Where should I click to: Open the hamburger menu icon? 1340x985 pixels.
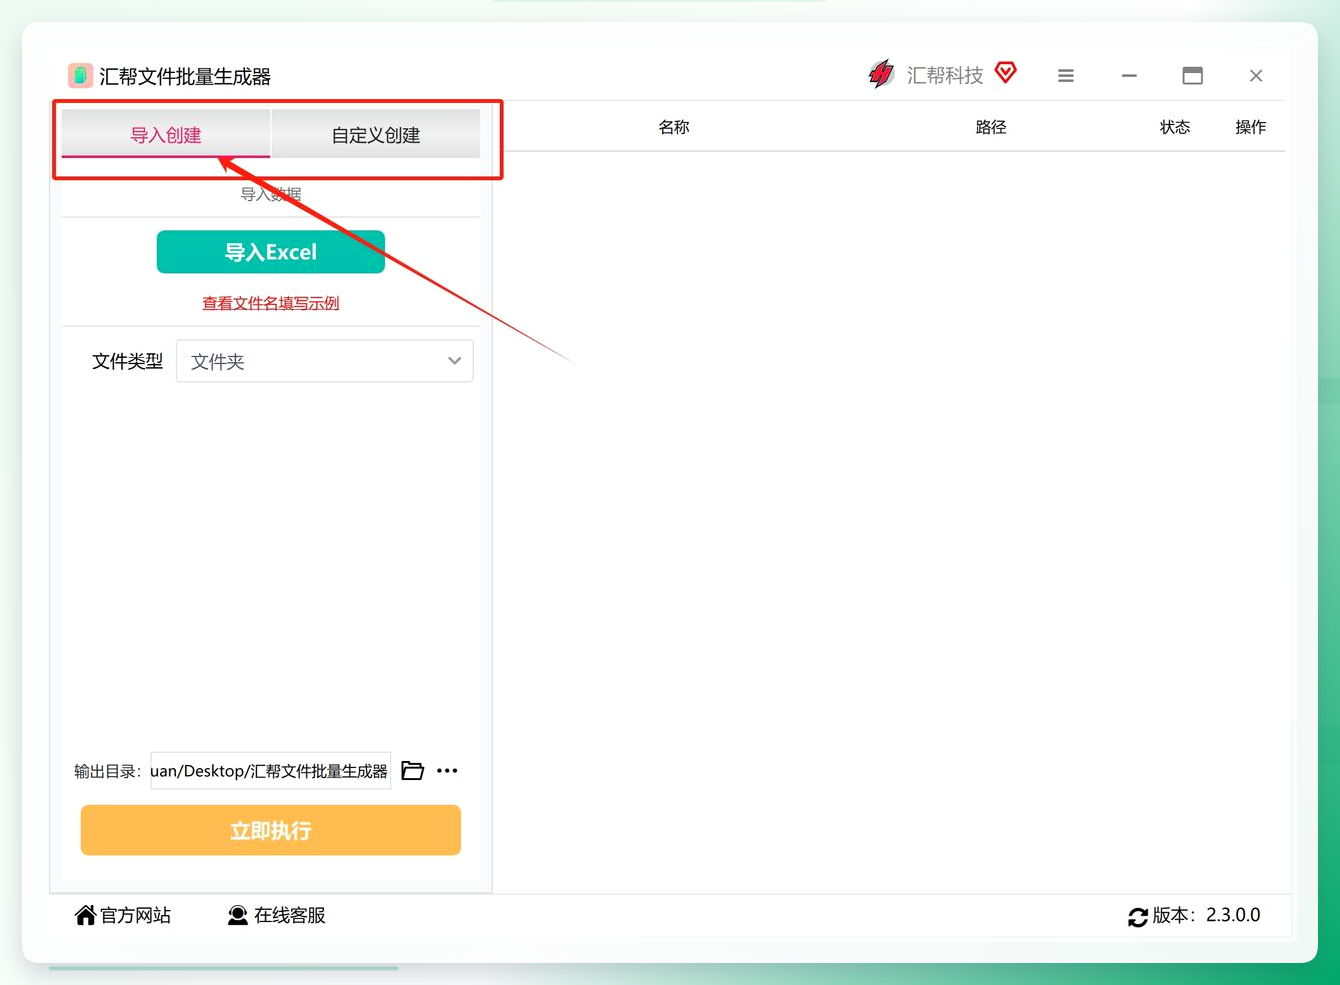point(1066,76)
